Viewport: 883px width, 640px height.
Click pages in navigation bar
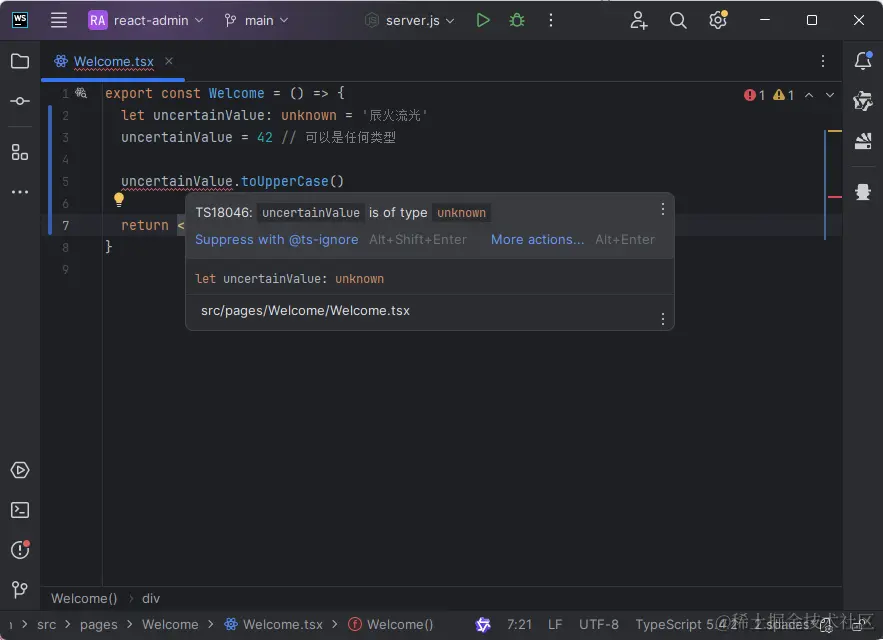(99, 624)
